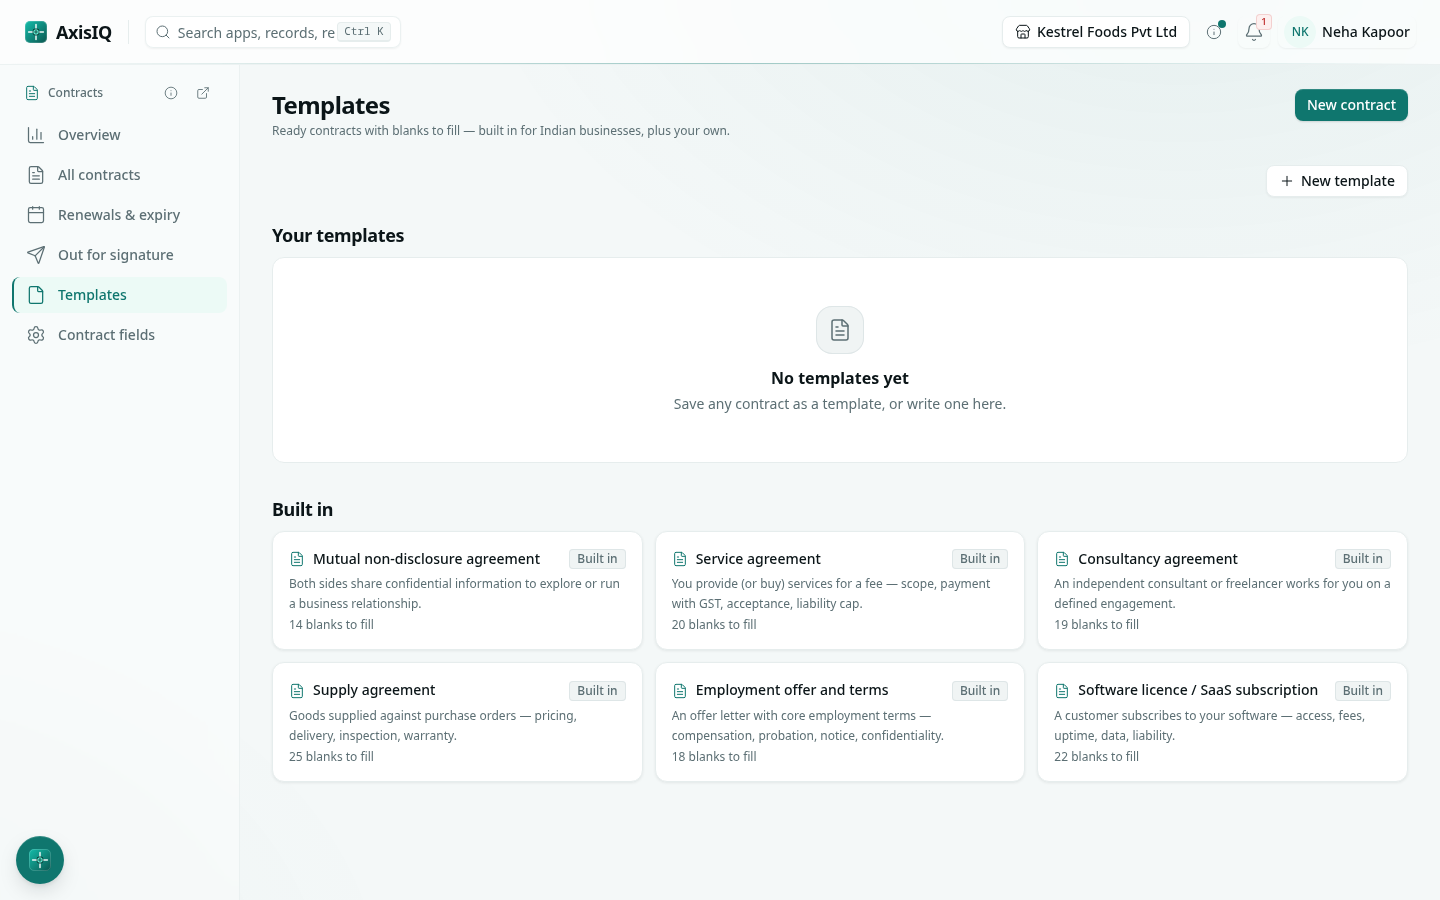
Task: Open Renewals & expiry section
Action: point(120,215)
